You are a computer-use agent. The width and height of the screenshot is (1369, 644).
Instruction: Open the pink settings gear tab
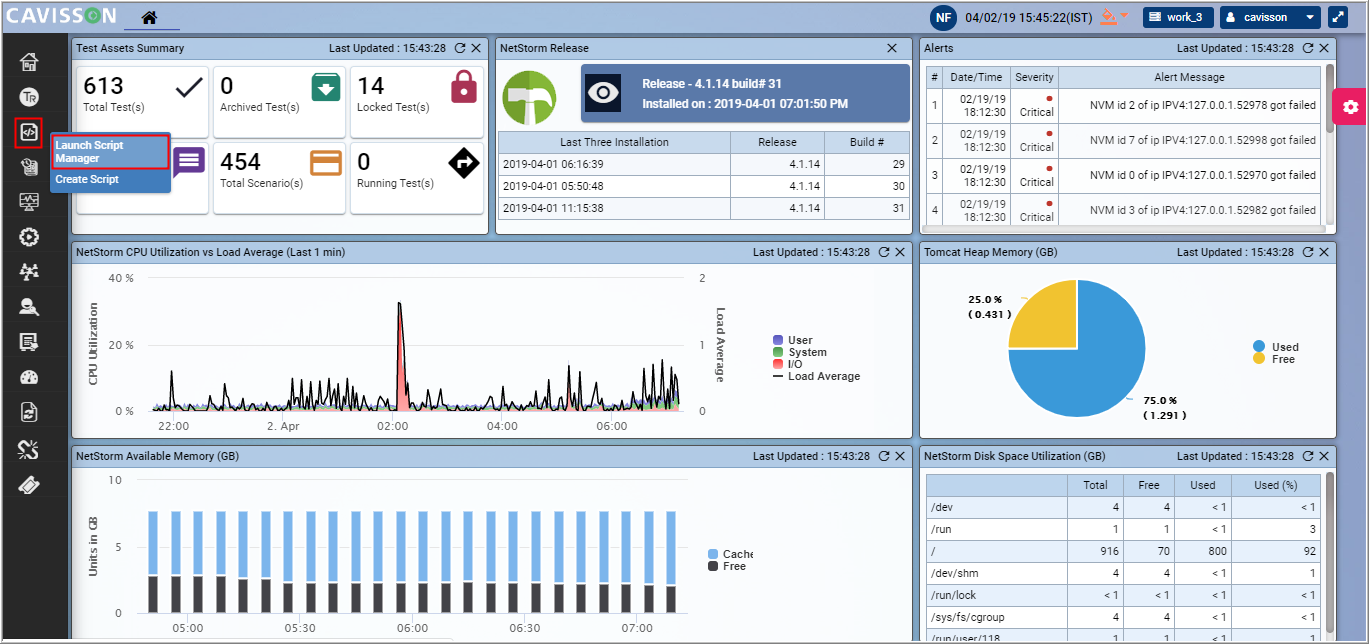tap(1351, 106)
